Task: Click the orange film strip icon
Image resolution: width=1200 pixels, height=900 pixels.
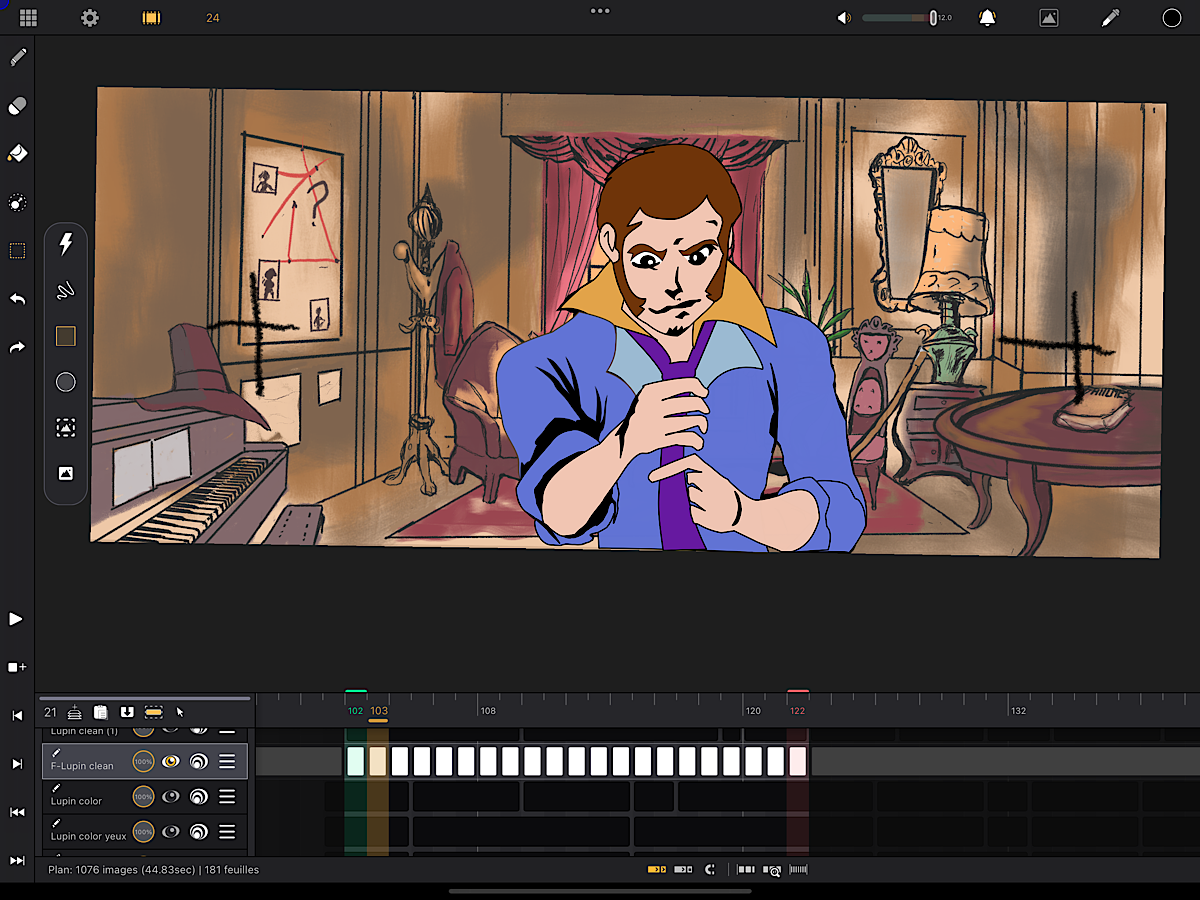Action: [151, 18]
